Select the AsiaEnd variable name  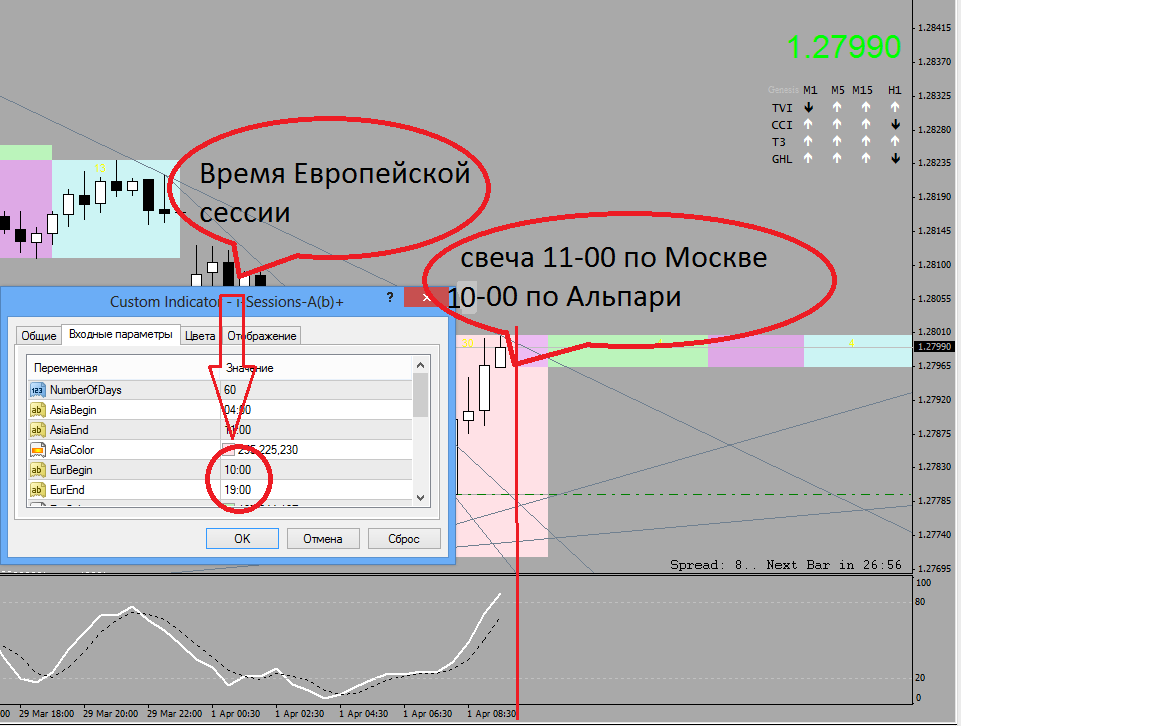pos(69,430)
